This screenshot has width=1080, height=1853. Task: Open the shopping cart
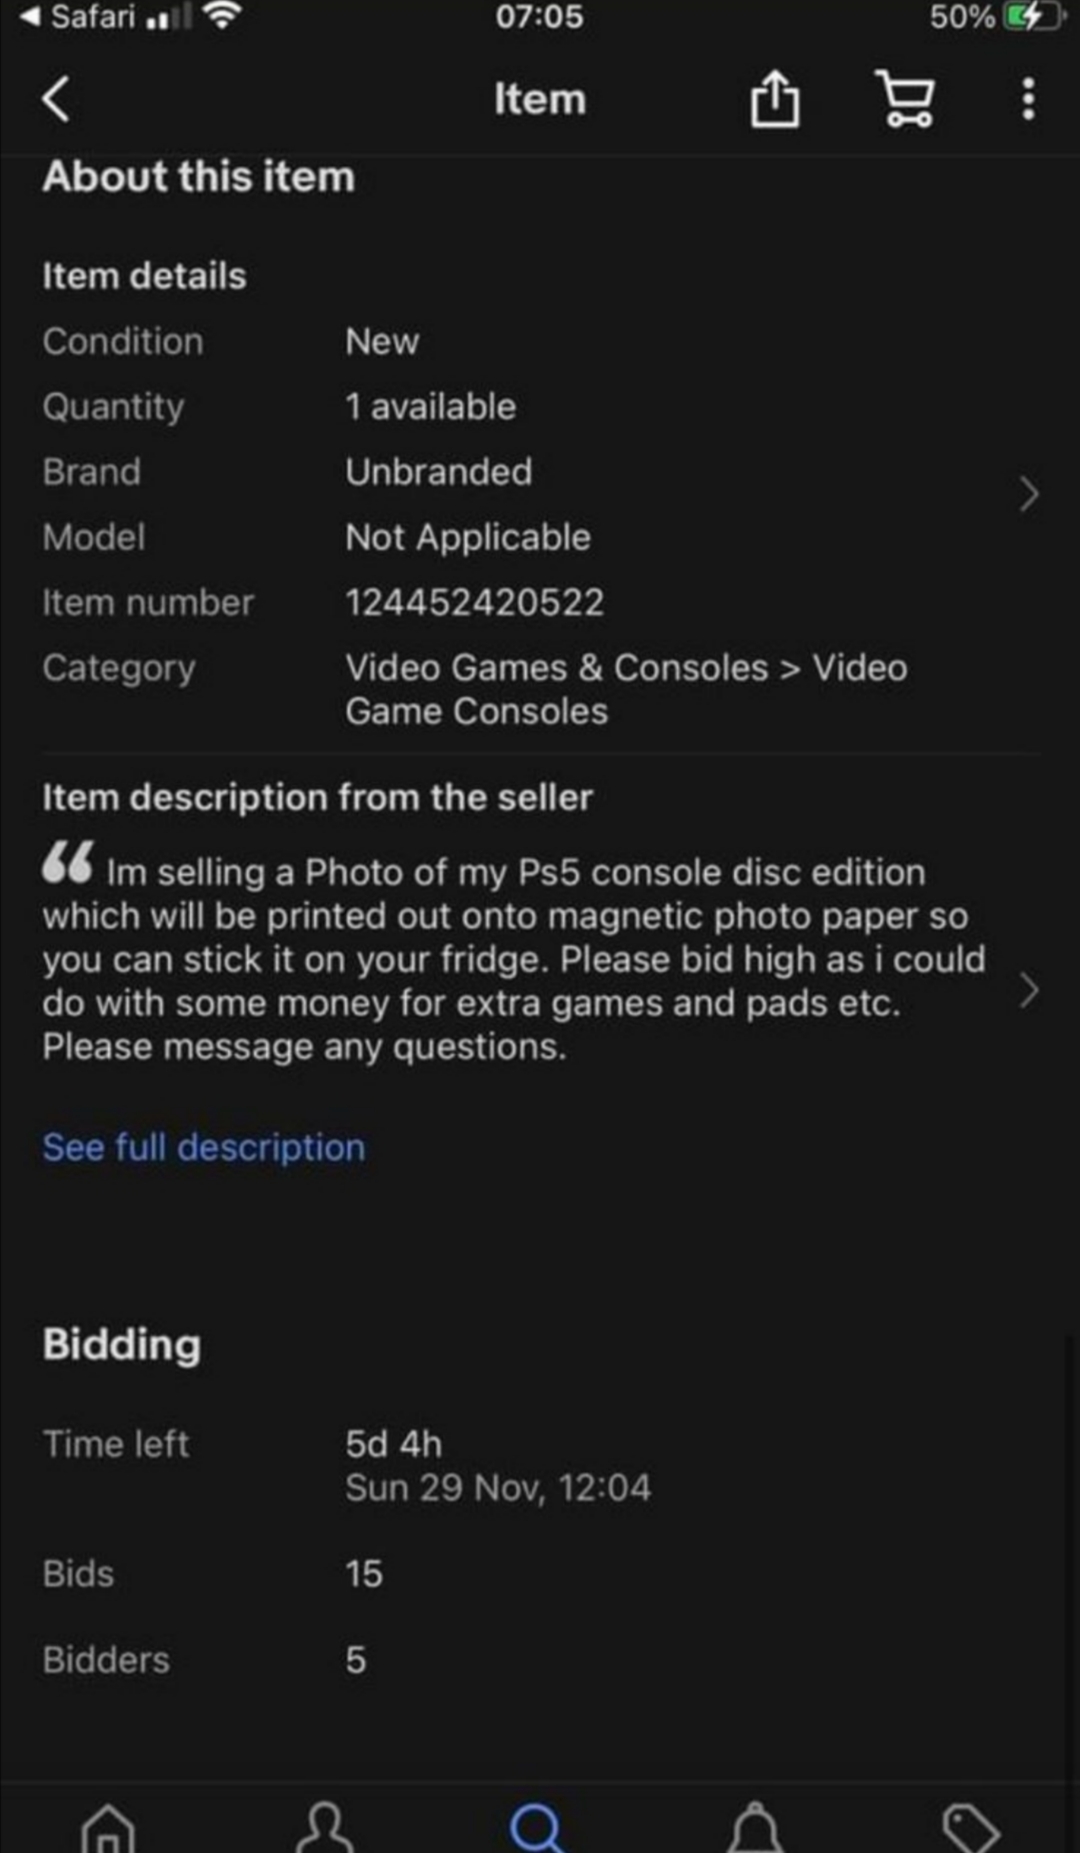(906, 100)
